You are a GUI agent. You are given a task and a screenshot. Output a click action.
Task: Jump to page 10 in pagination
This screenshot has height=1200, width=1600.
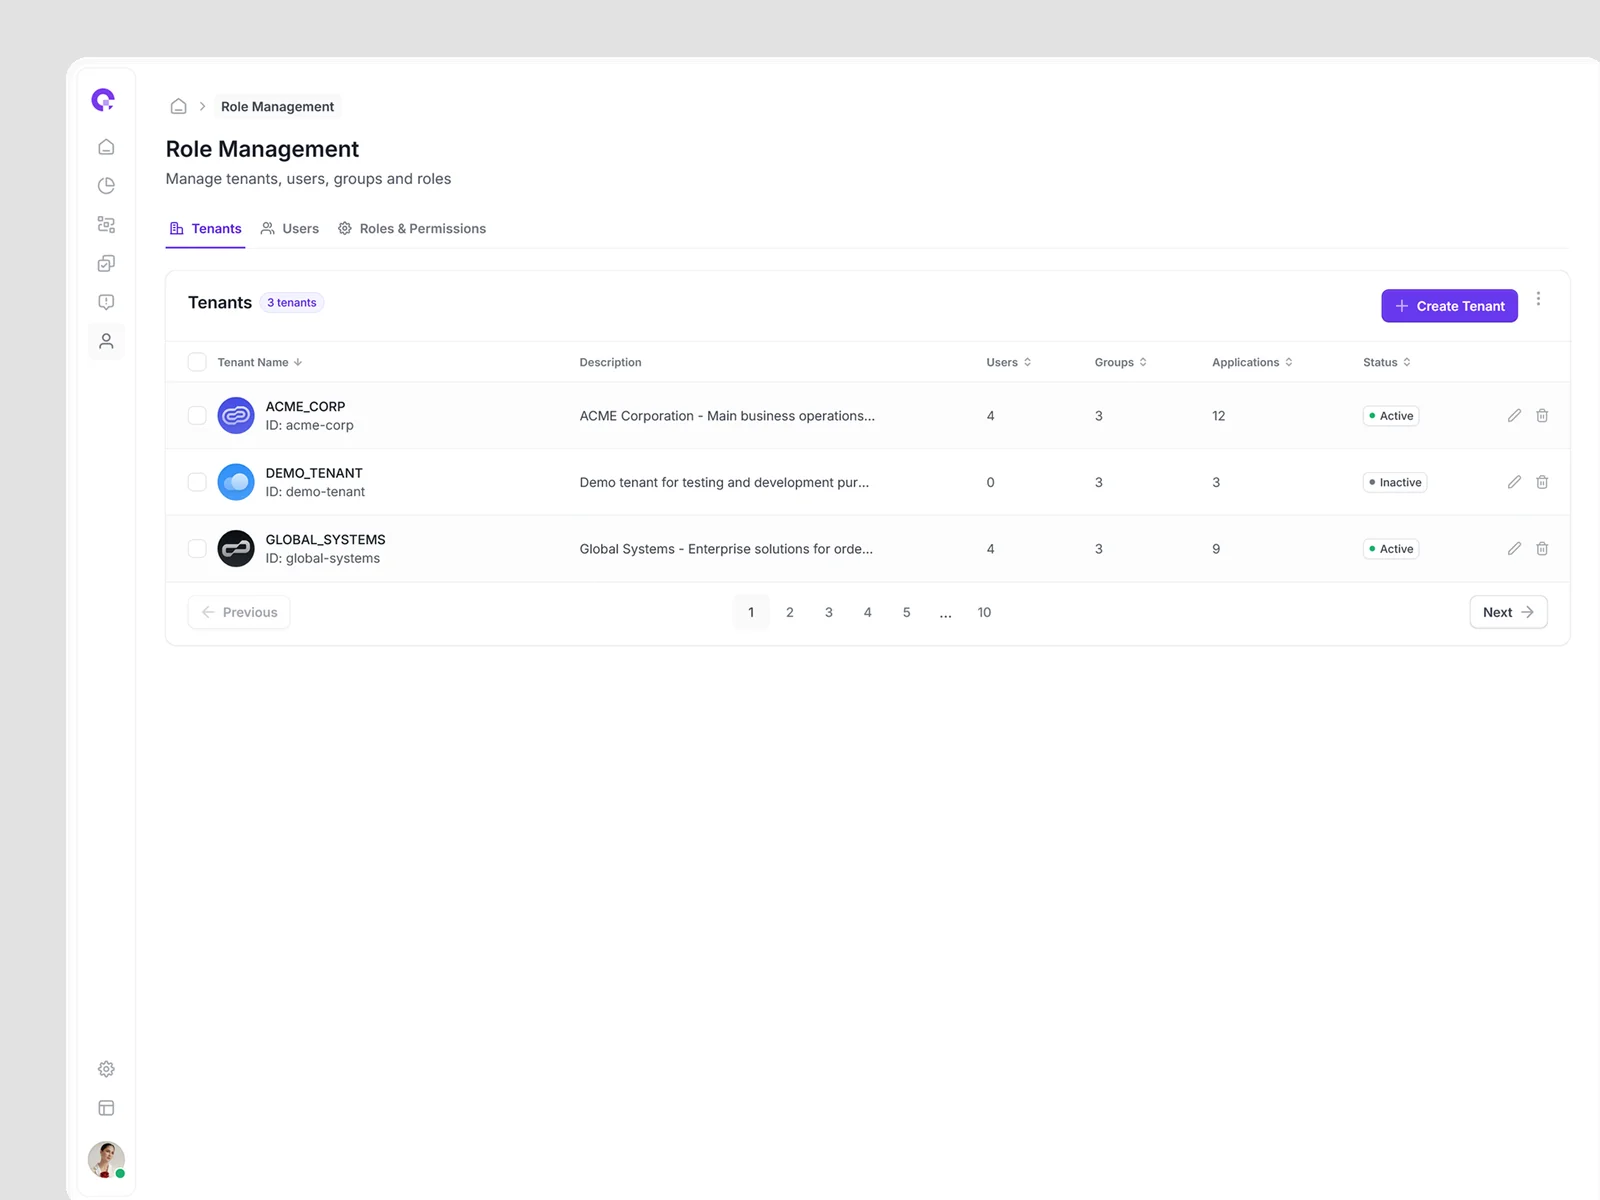click(984, 612)
